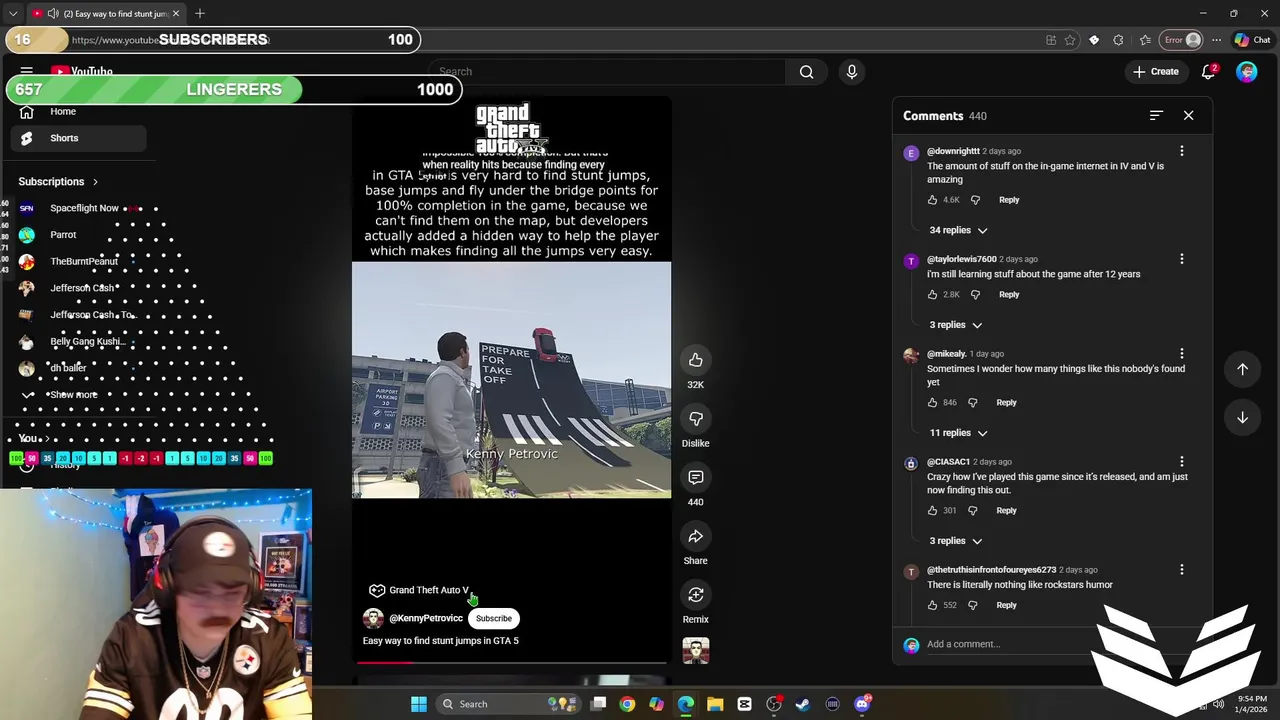Like the @taylorlewis7600 comment with 2.8K likes
Screen dimensions: 1280x720
coord(932,295)
